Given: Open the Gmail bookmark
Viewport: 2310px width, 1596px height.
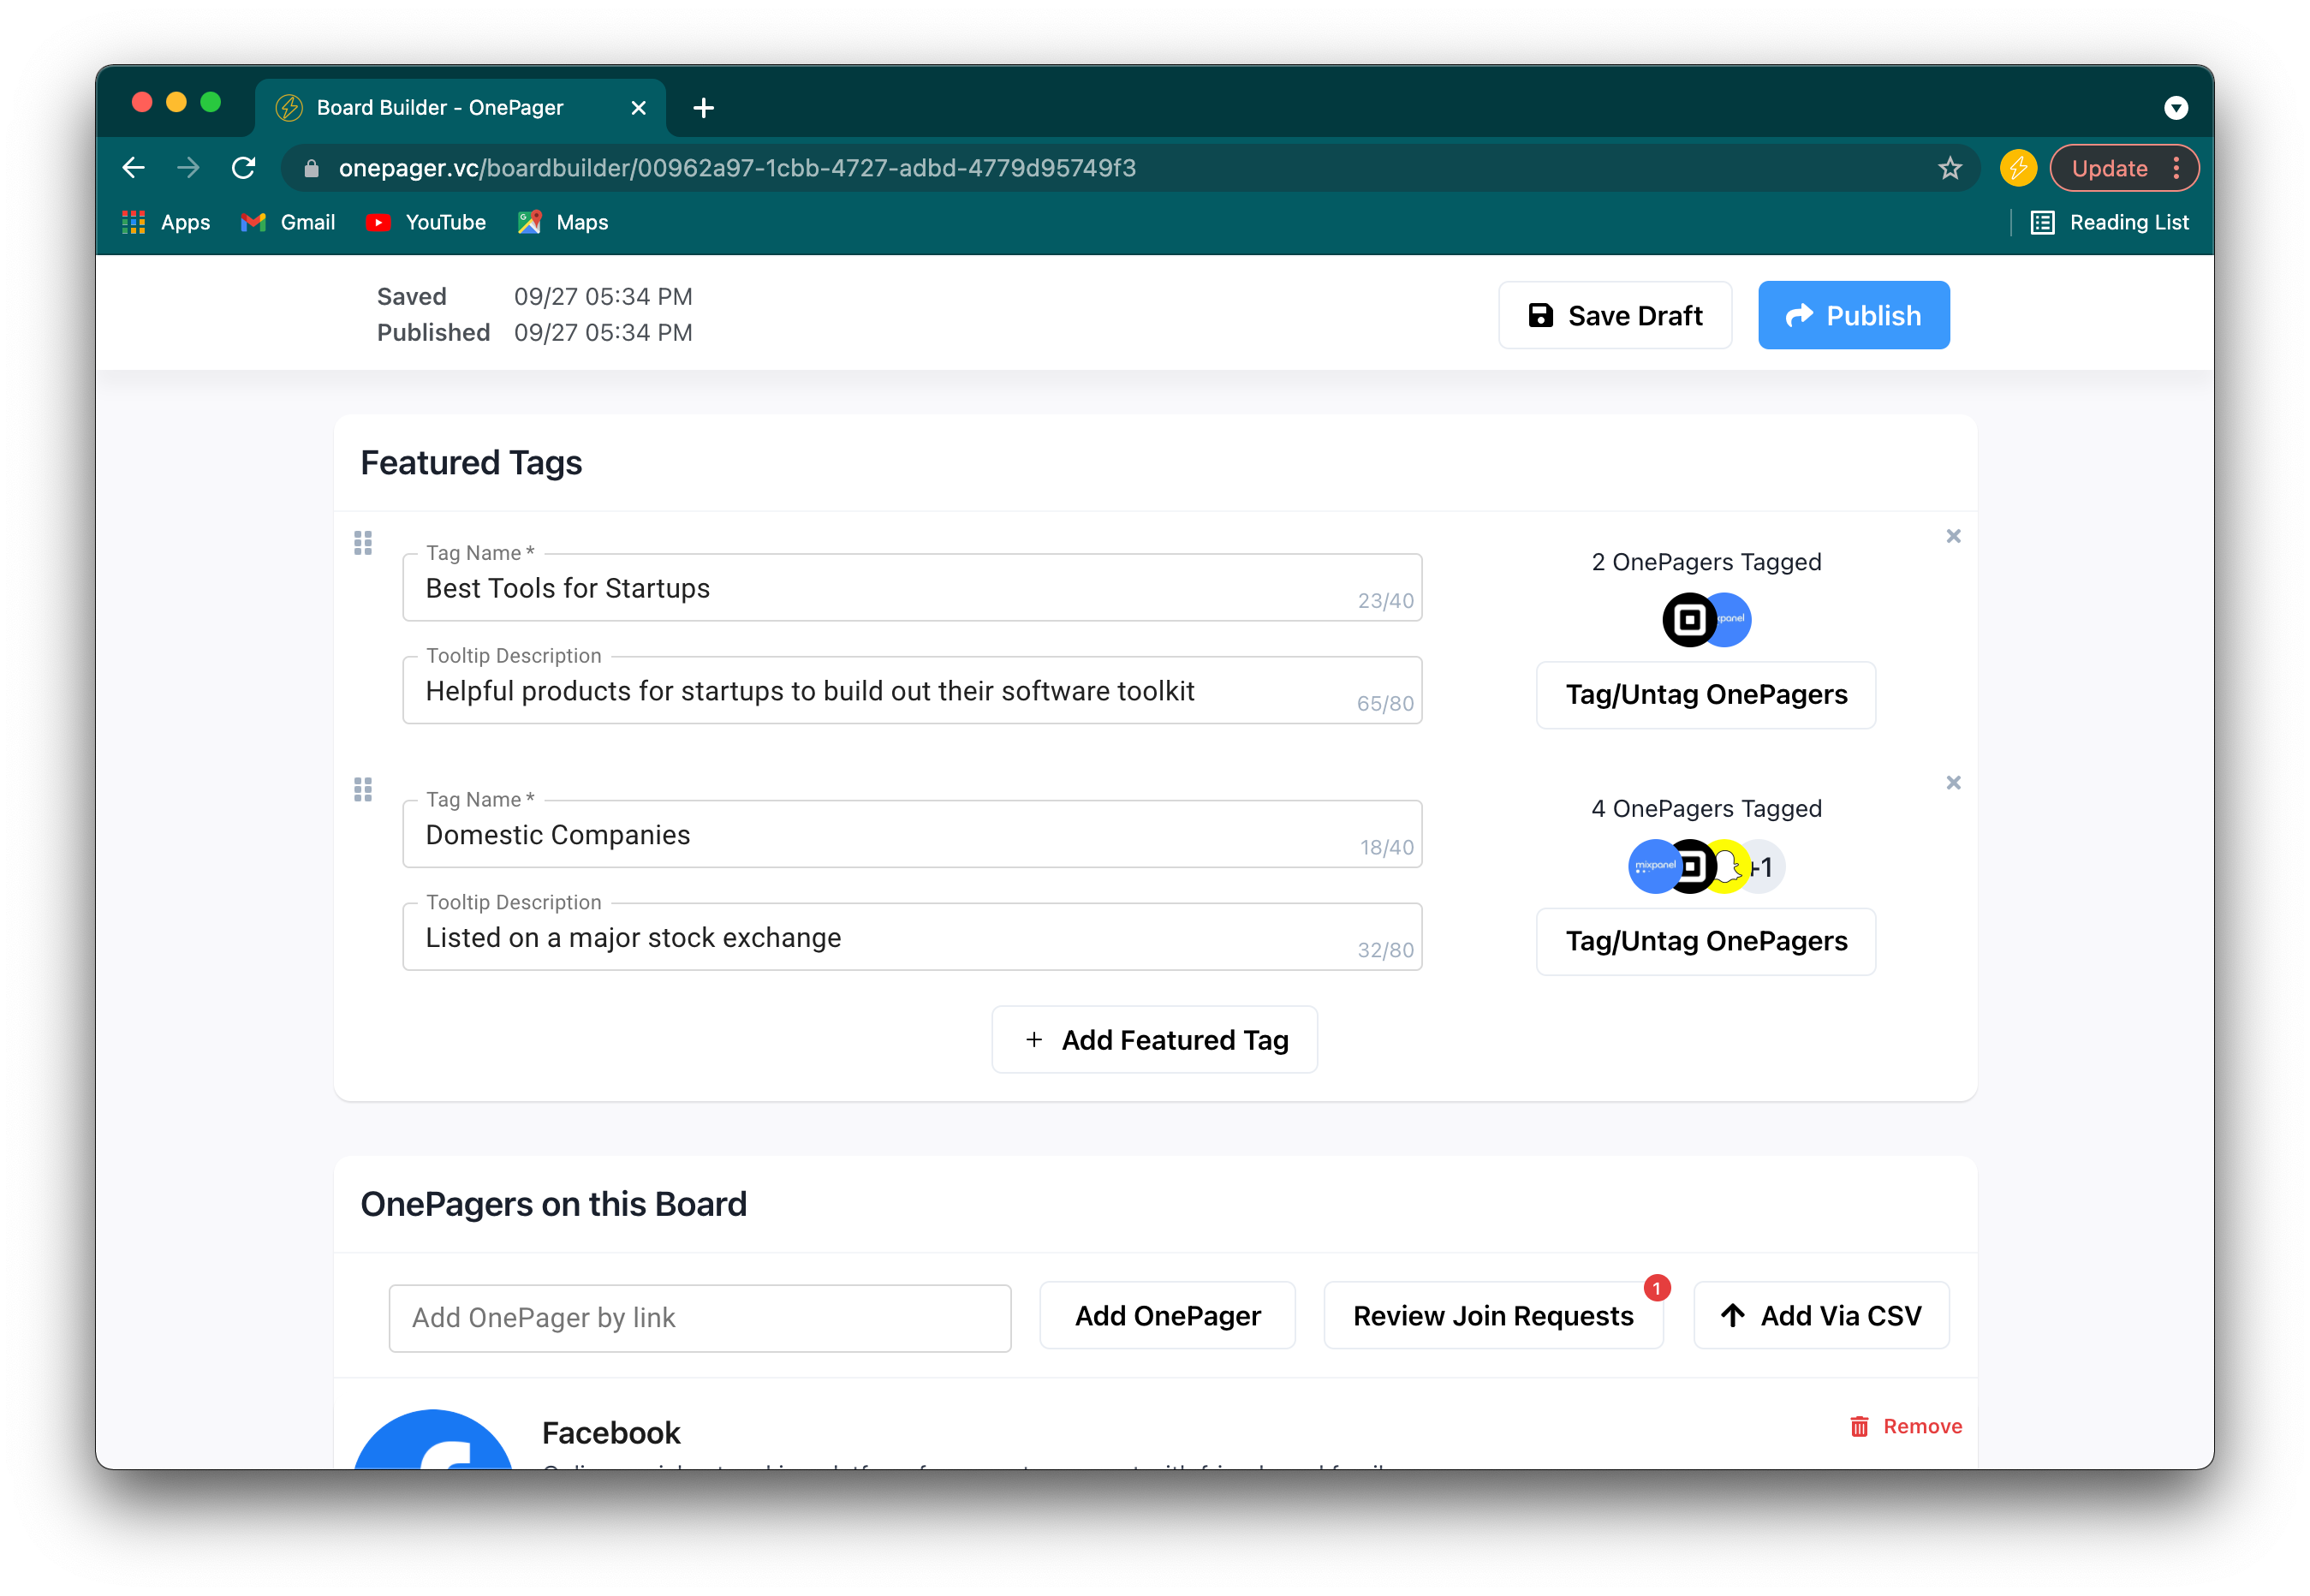Looking at the screenshot, I should click(288, 223).
